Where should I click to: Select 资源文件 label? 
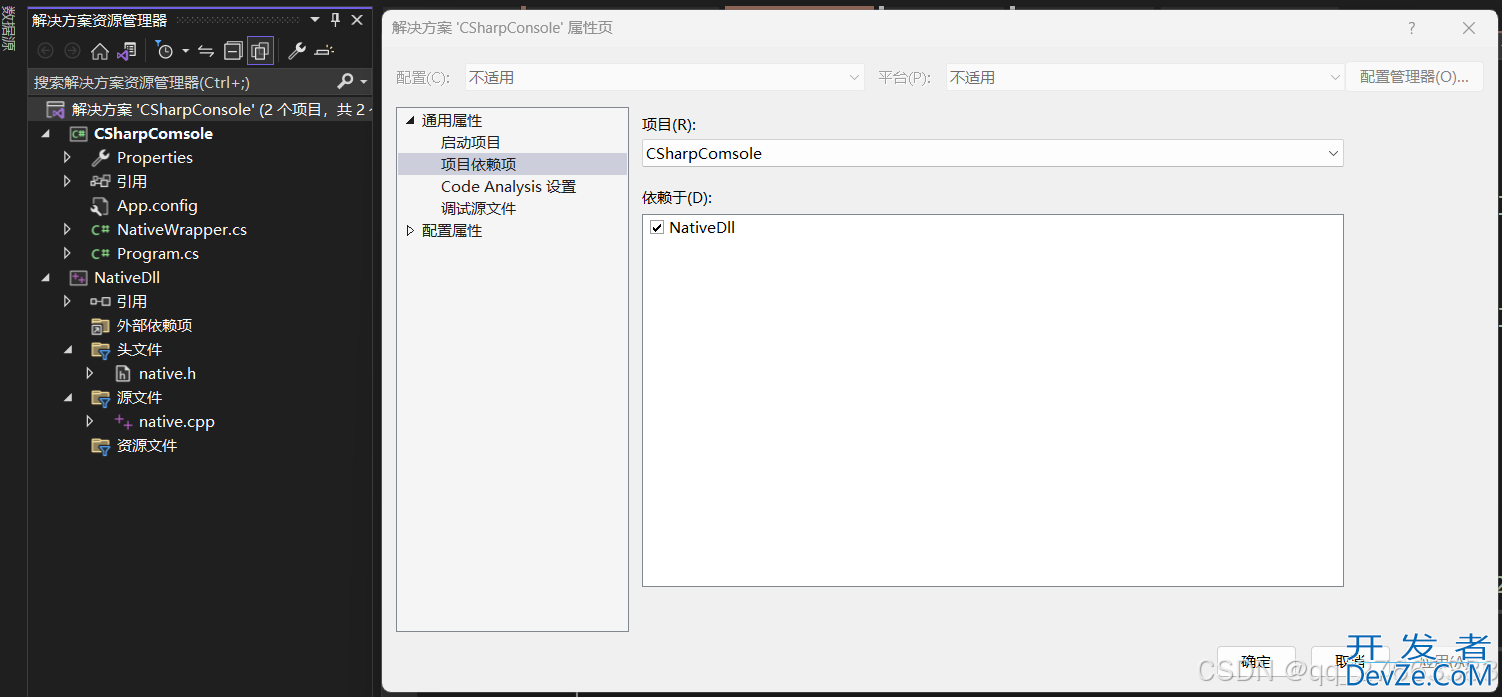[x=147, y=445]
